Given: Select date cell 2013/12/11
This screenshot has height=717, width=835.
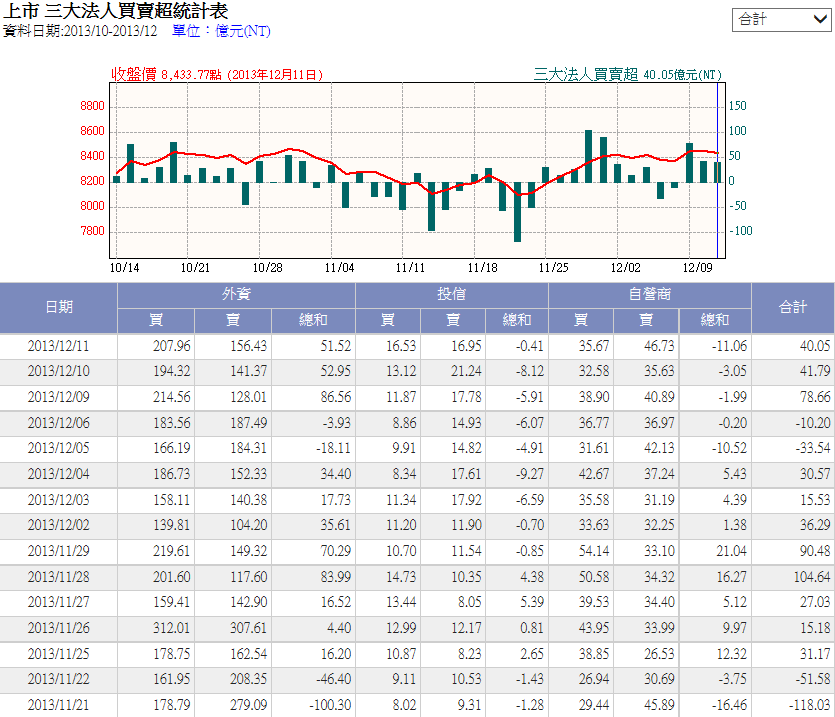Looking at the screenshot, I should 59,346.
